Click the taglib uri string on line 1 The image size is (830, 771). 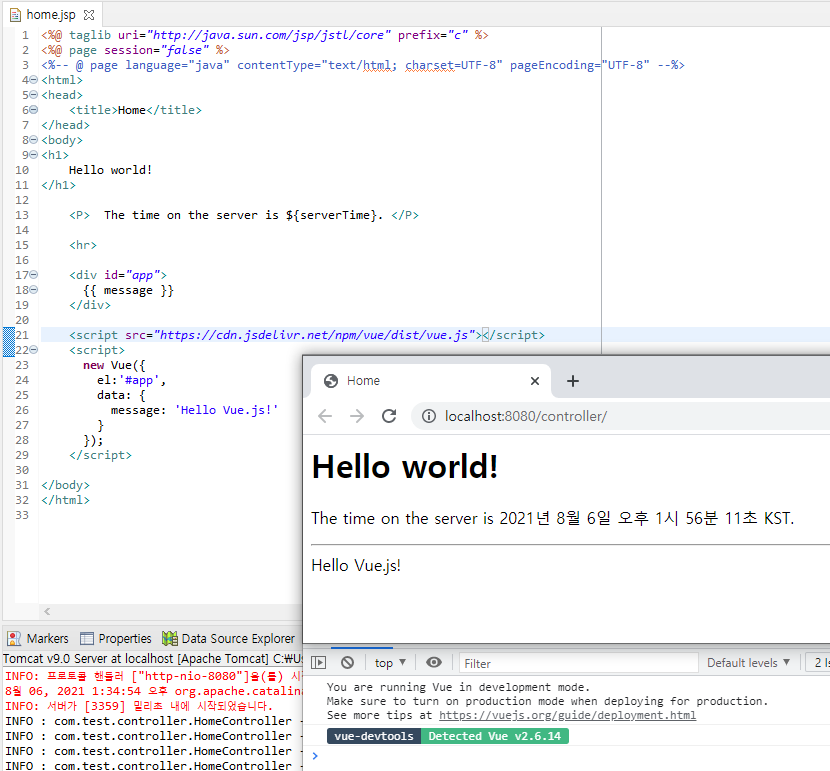click(x=269, y=35)
